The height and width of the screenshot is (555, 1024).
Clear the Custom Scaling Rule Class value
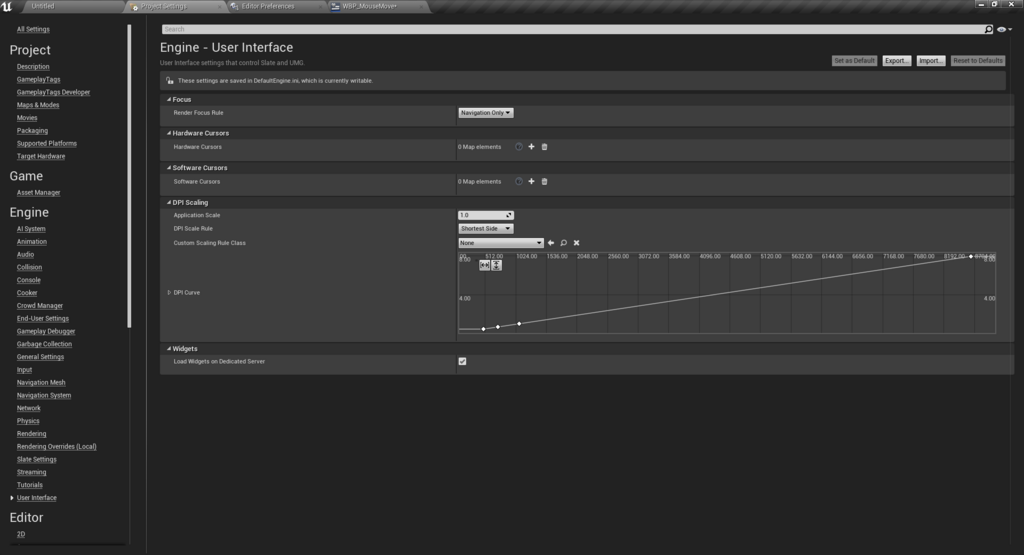(x=577, y=243)
